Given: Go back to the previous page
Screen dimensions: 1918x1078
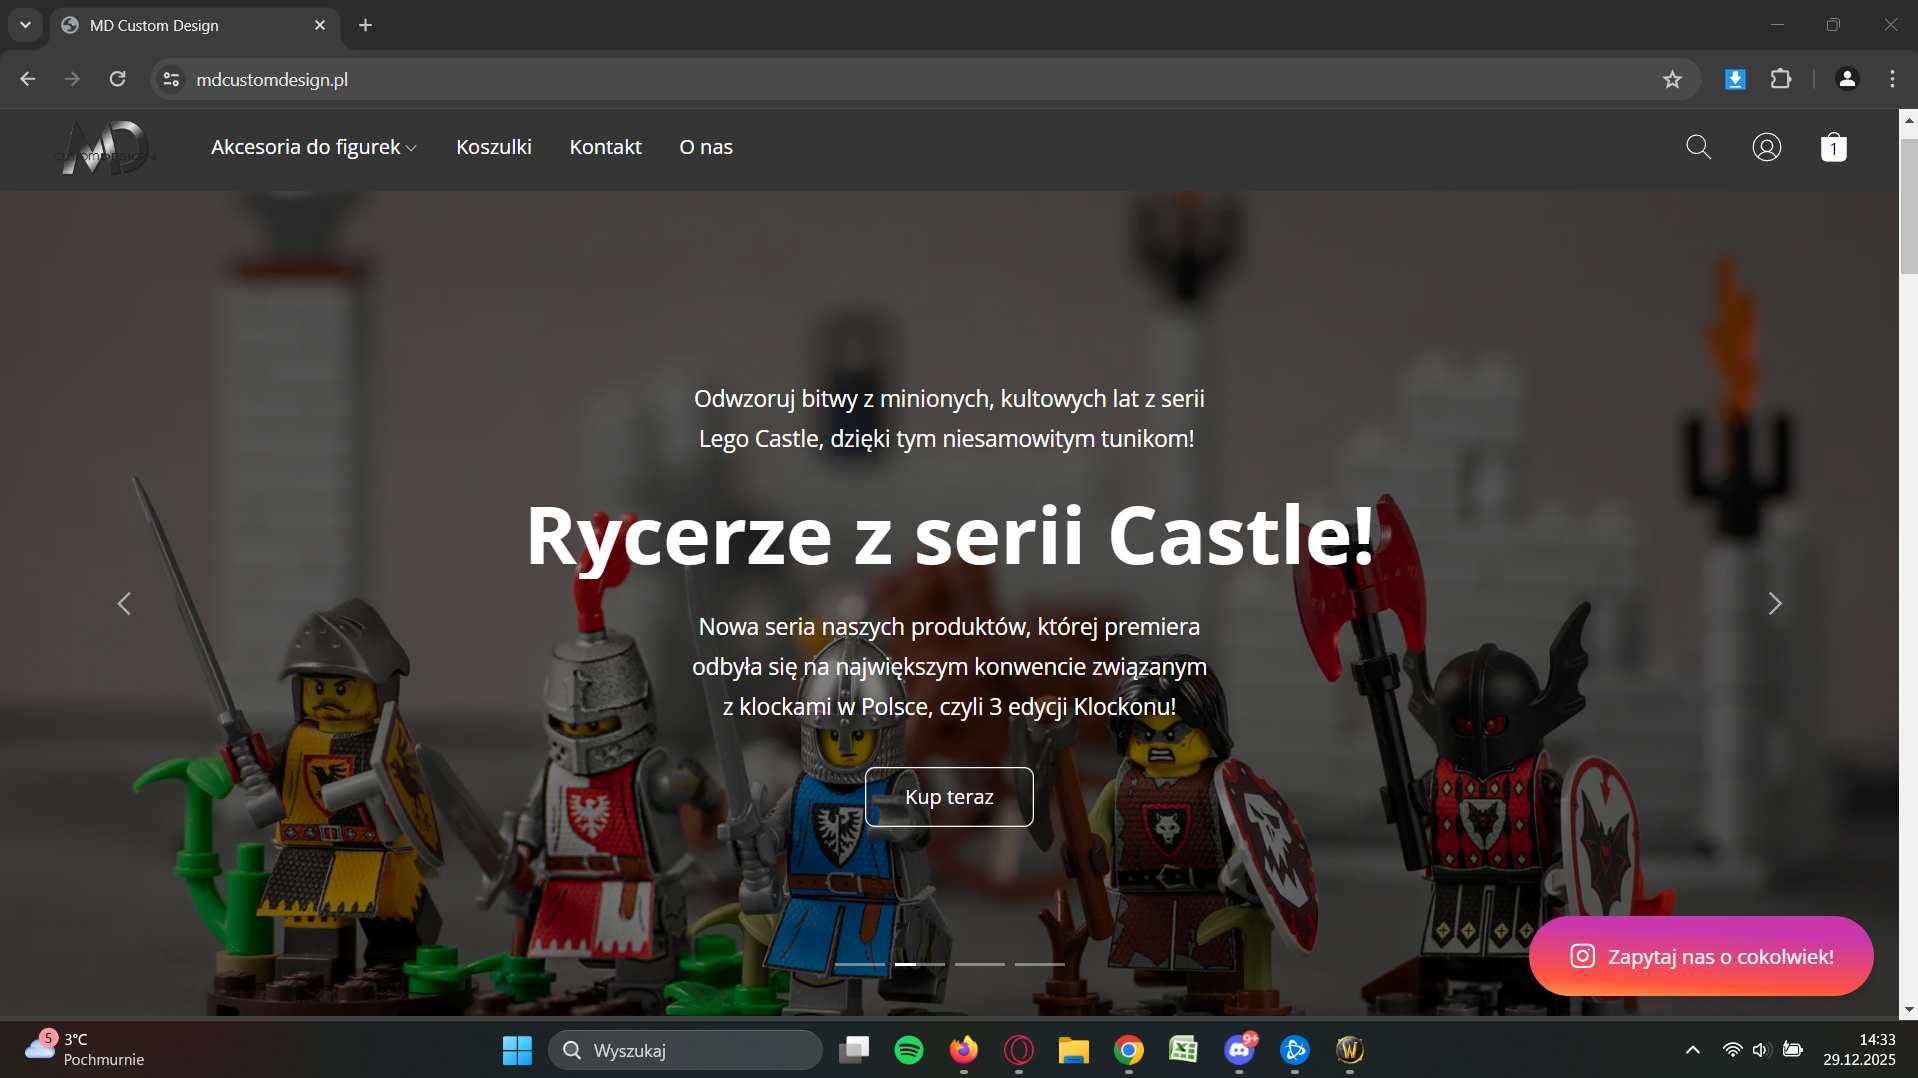Looking at the screenshot, I should tap(27, 79).
